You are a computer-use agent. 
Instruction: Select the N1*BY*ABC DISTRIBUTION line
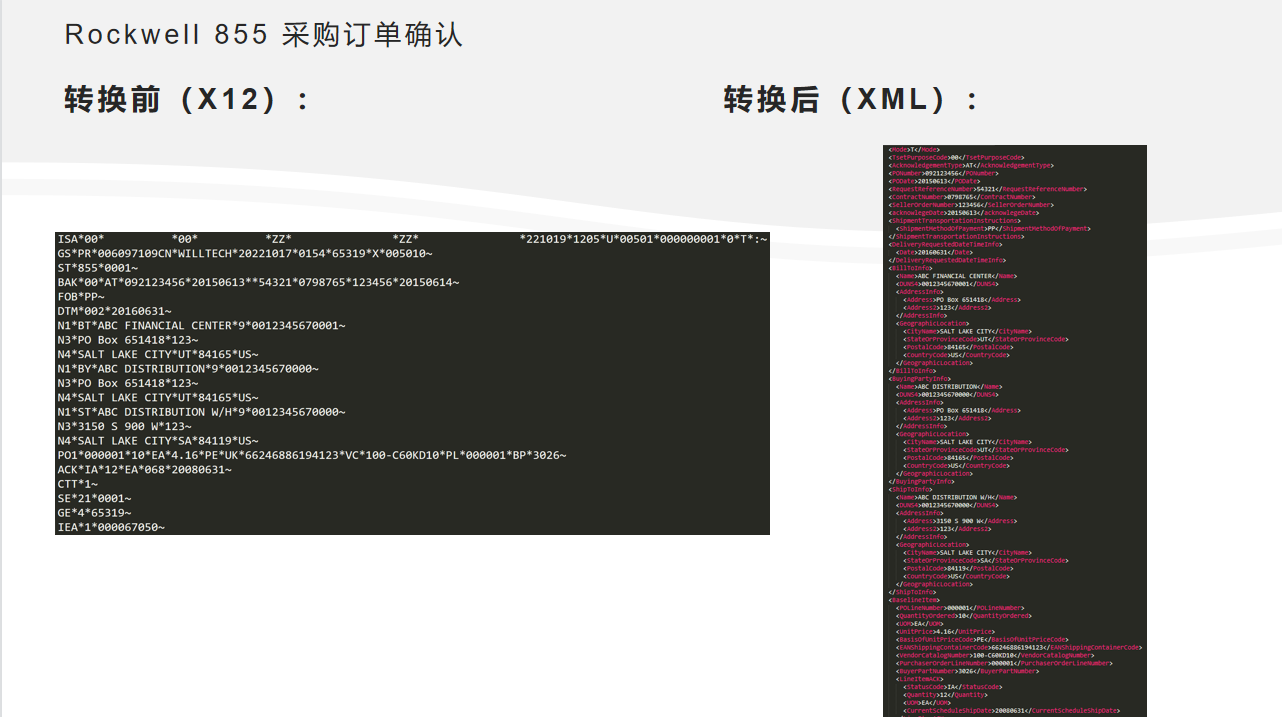[x=188, y=369]
